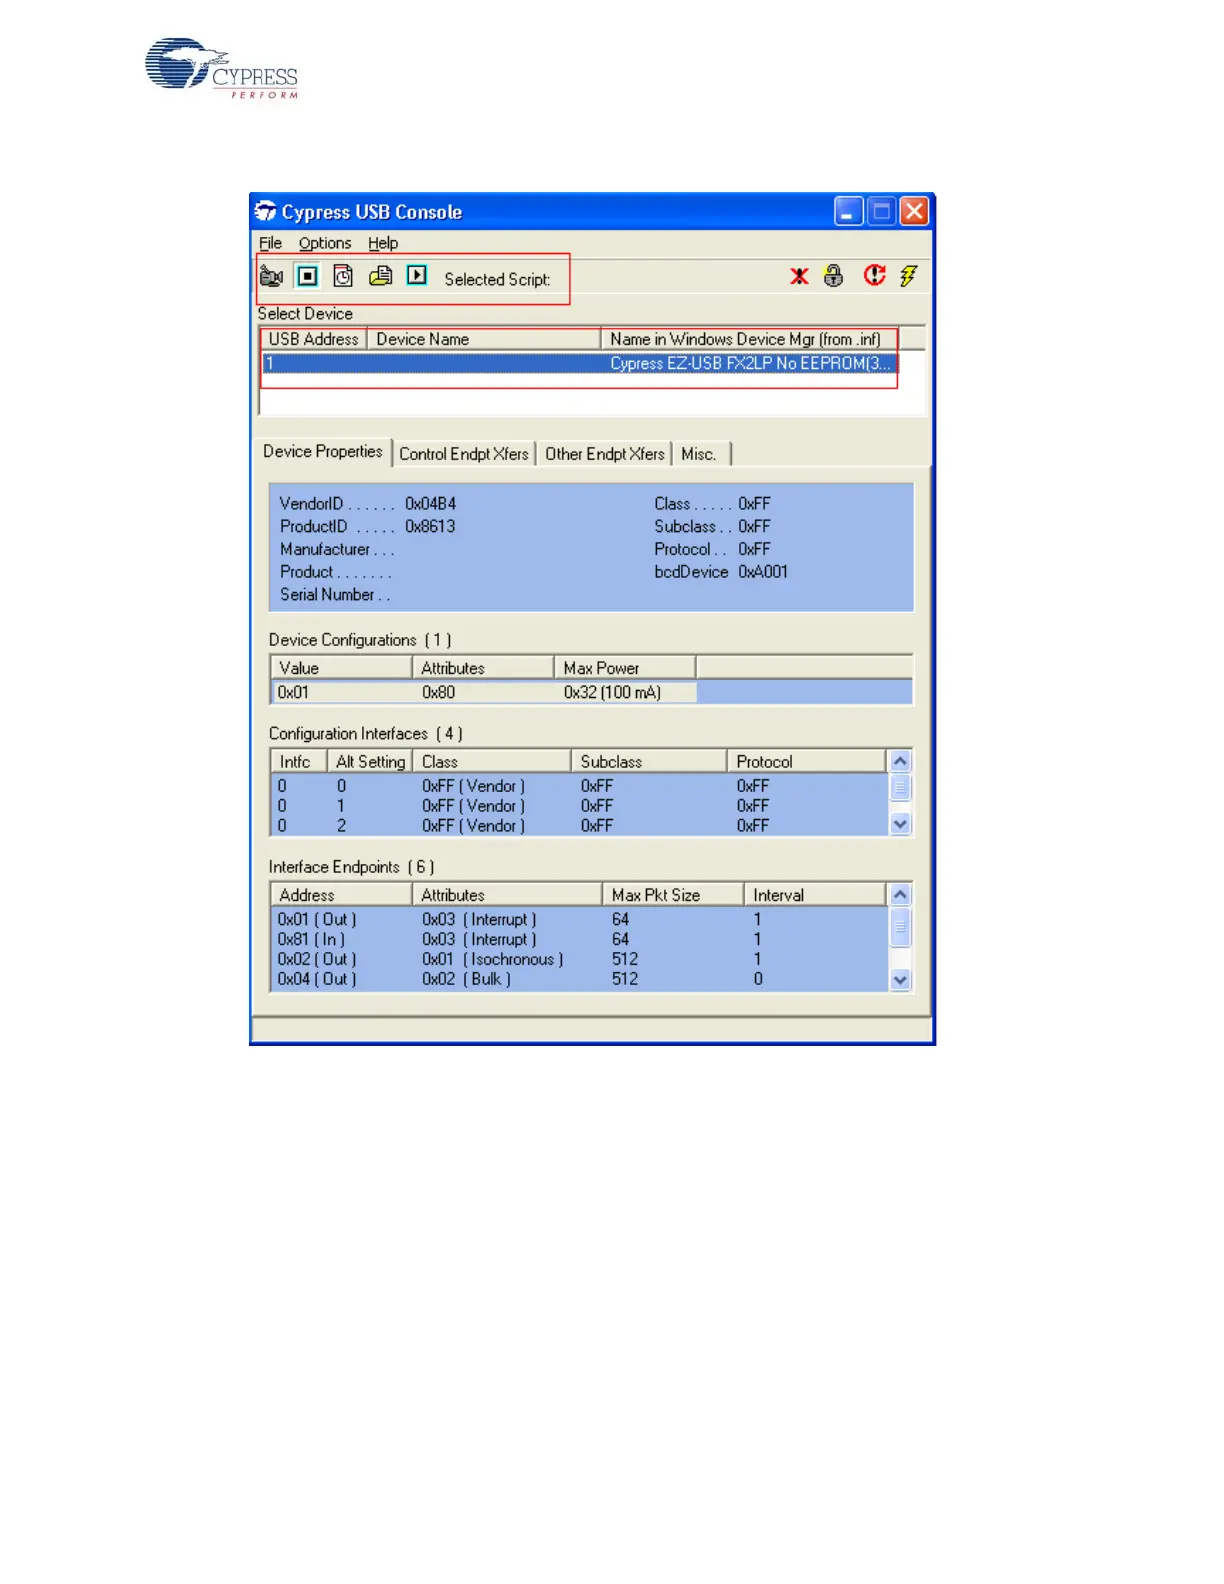Click the red circular reset icon
Image resolution: width=1224 pixels, height=1584 pixels.
[x=874, y=276]
